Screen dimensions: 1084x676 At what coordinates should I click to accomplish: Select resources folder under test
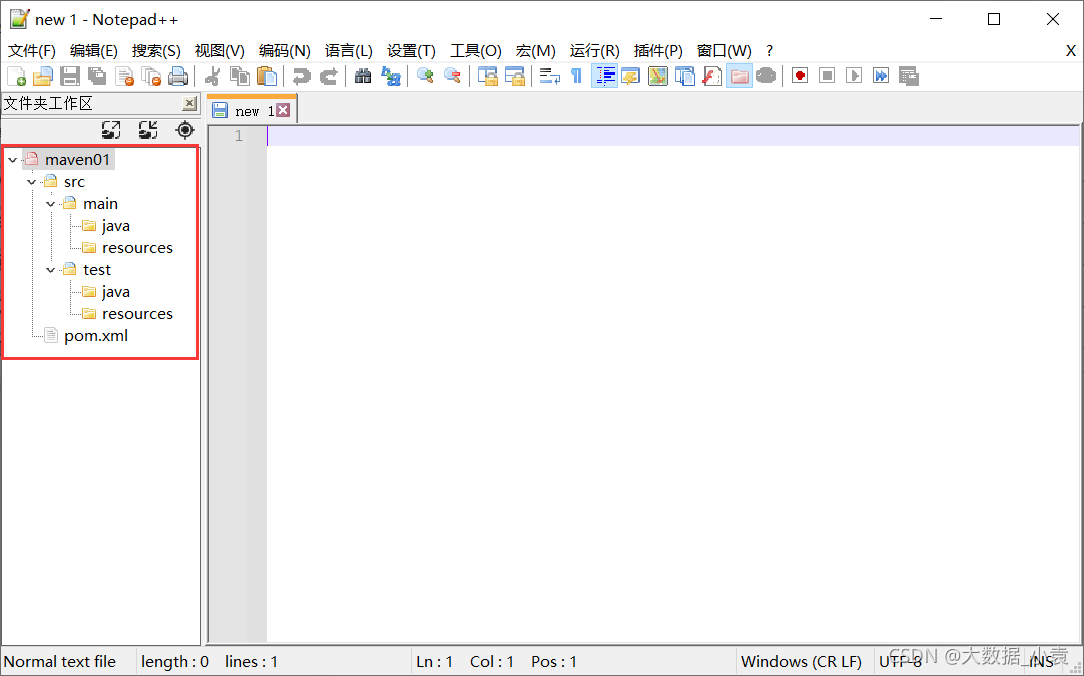(x=138, y=314)
